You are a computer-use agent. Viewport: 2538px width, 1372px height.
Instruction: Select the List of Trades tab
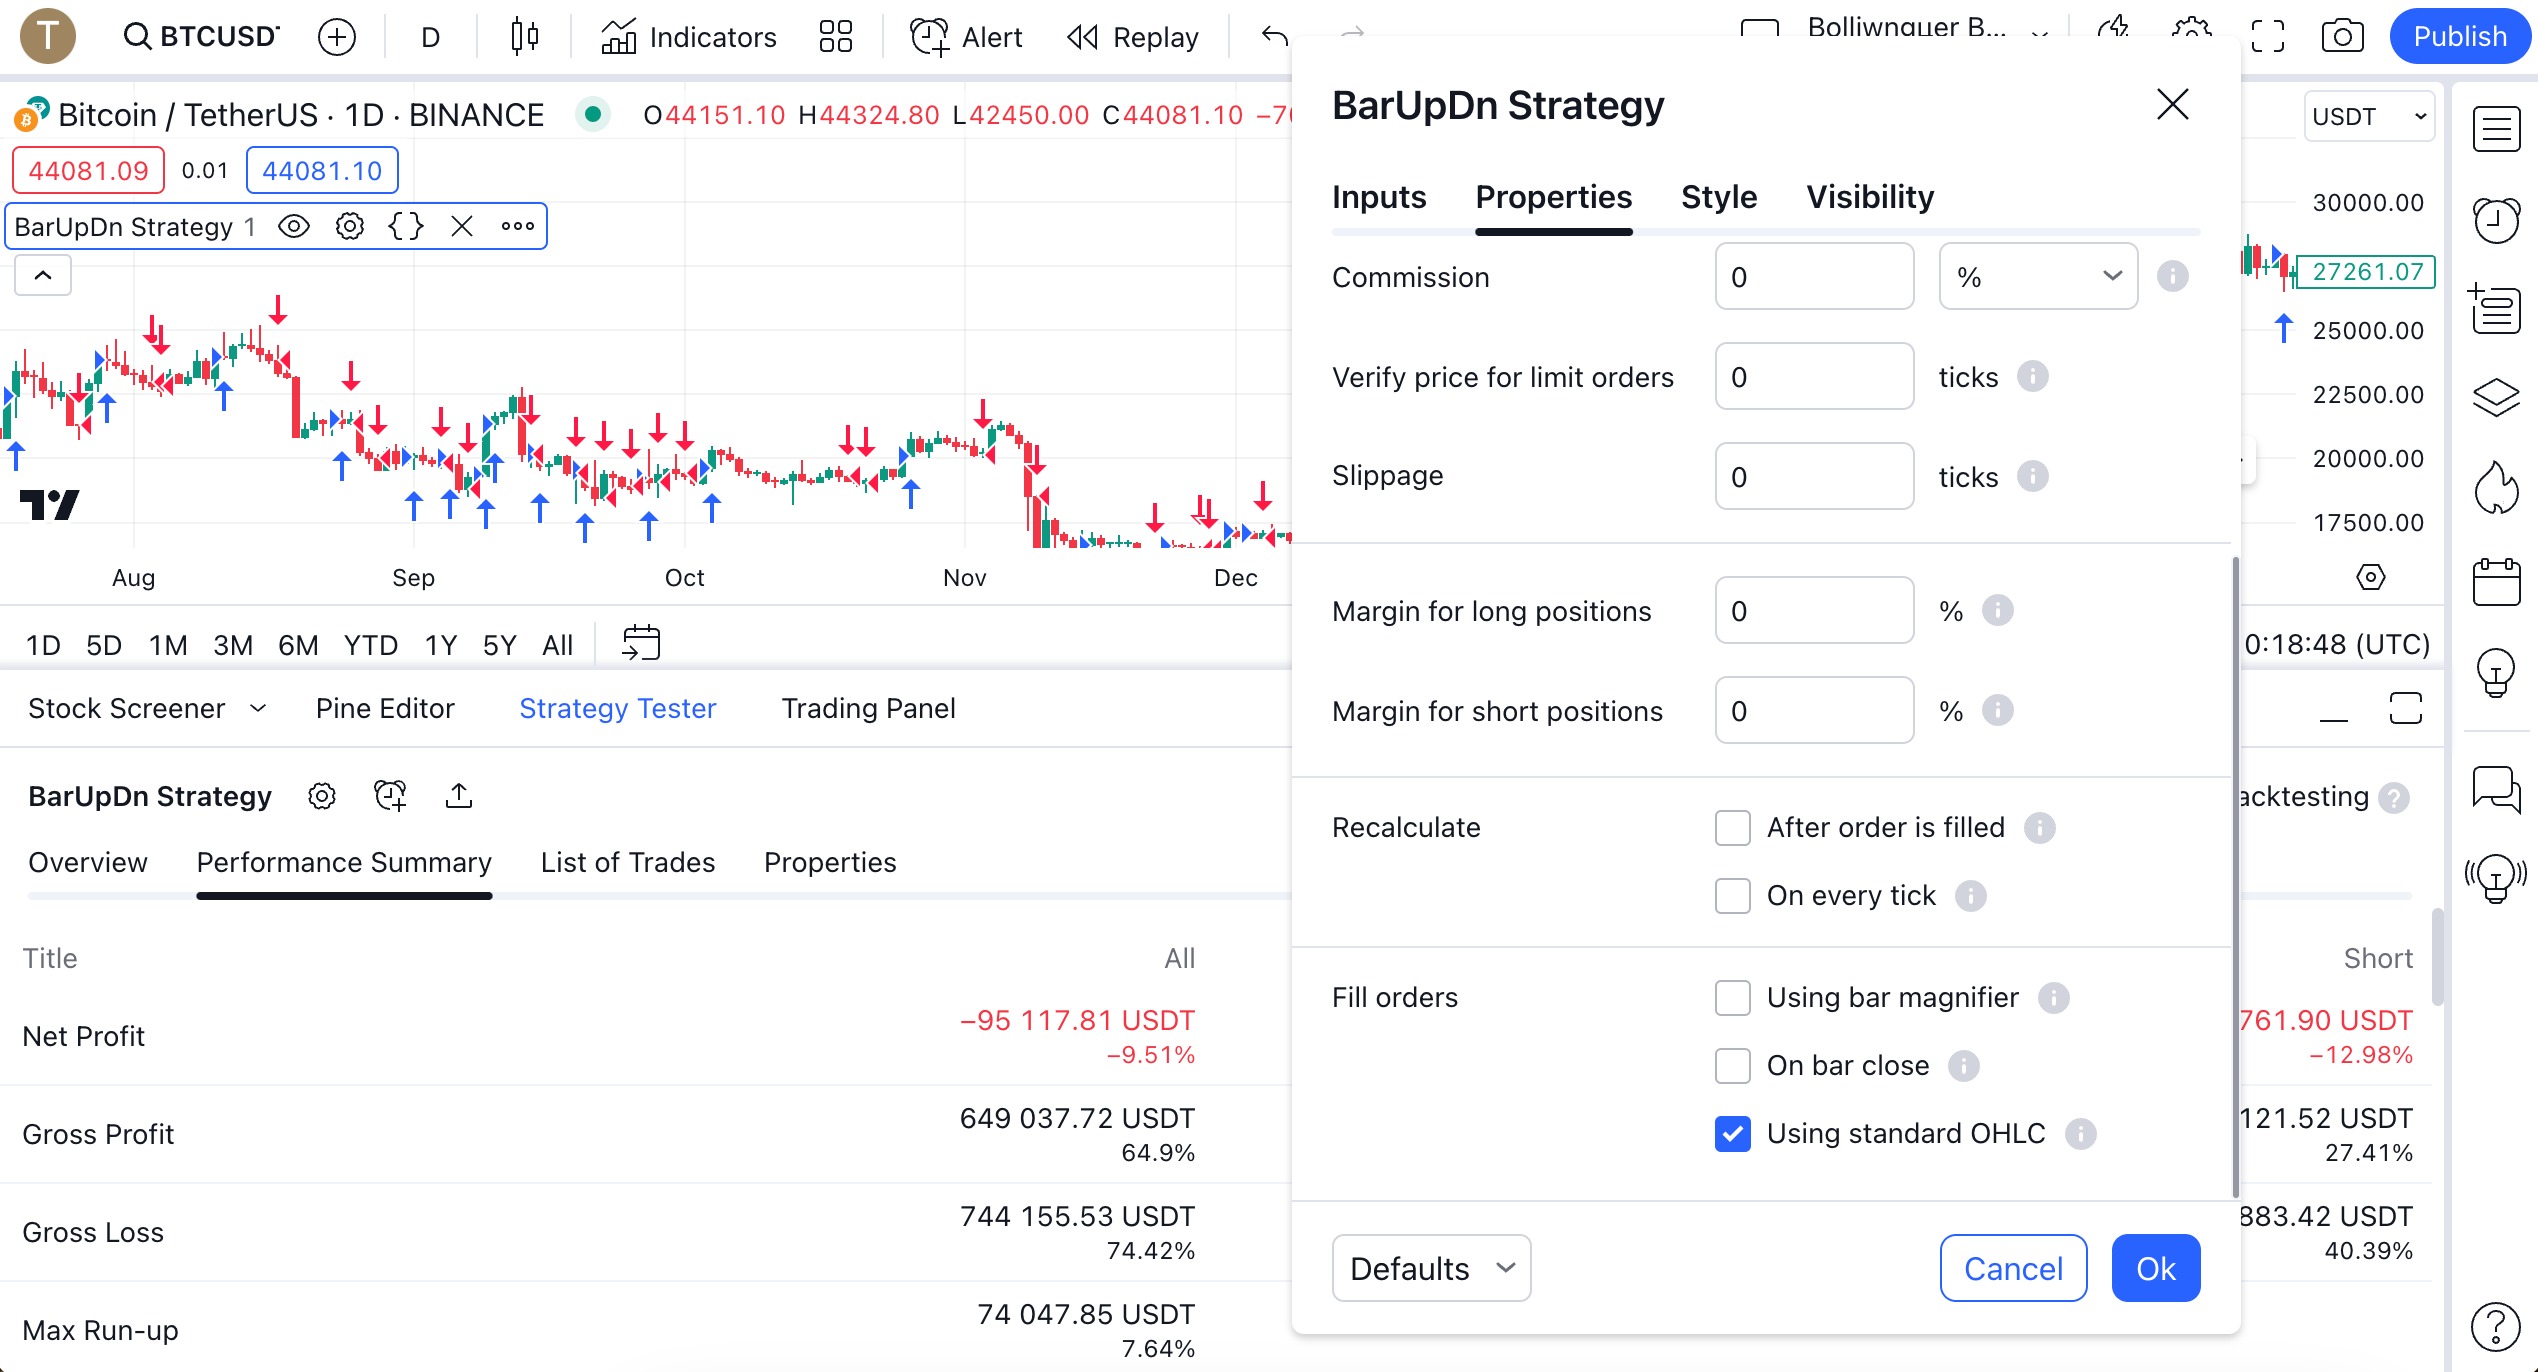pyautogui.click(x=628, y=862)
